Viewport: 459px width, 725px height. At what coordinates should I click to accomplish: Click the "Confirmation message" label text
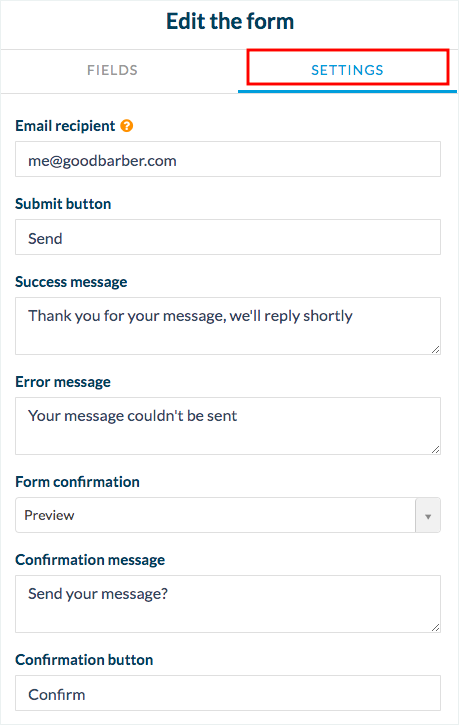(90, 560)
